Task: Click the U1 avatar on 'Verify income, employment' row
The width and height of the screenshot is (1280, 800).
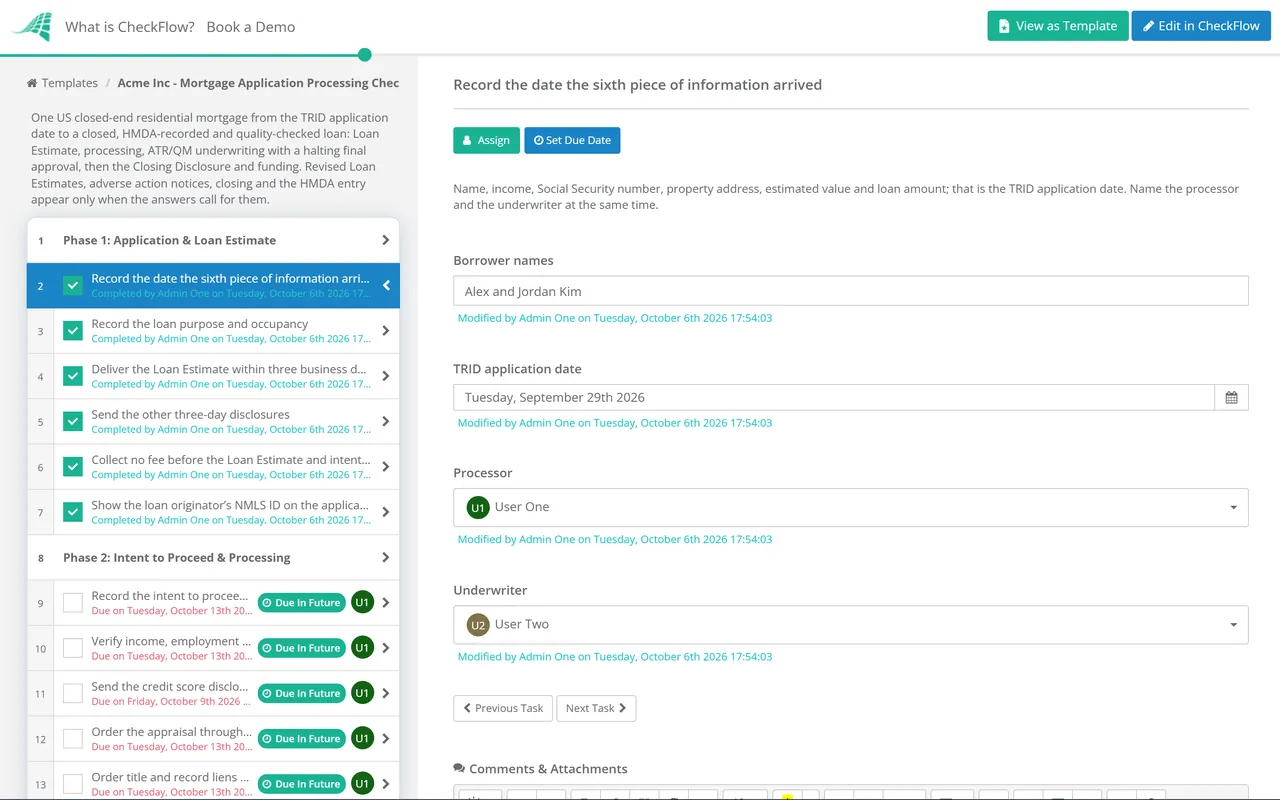Action: tap(363, 648)
